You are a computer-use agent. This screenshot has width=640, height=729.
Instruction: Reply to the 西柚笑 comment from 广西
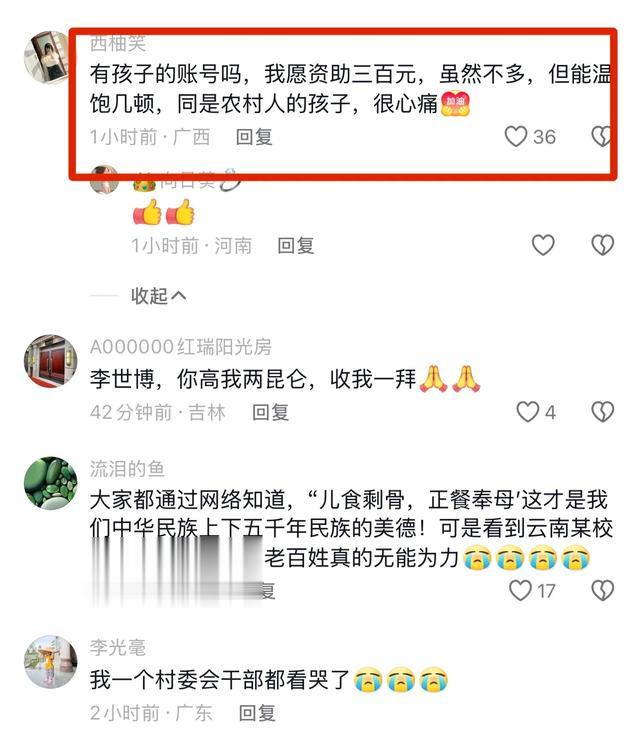(254, 137)
